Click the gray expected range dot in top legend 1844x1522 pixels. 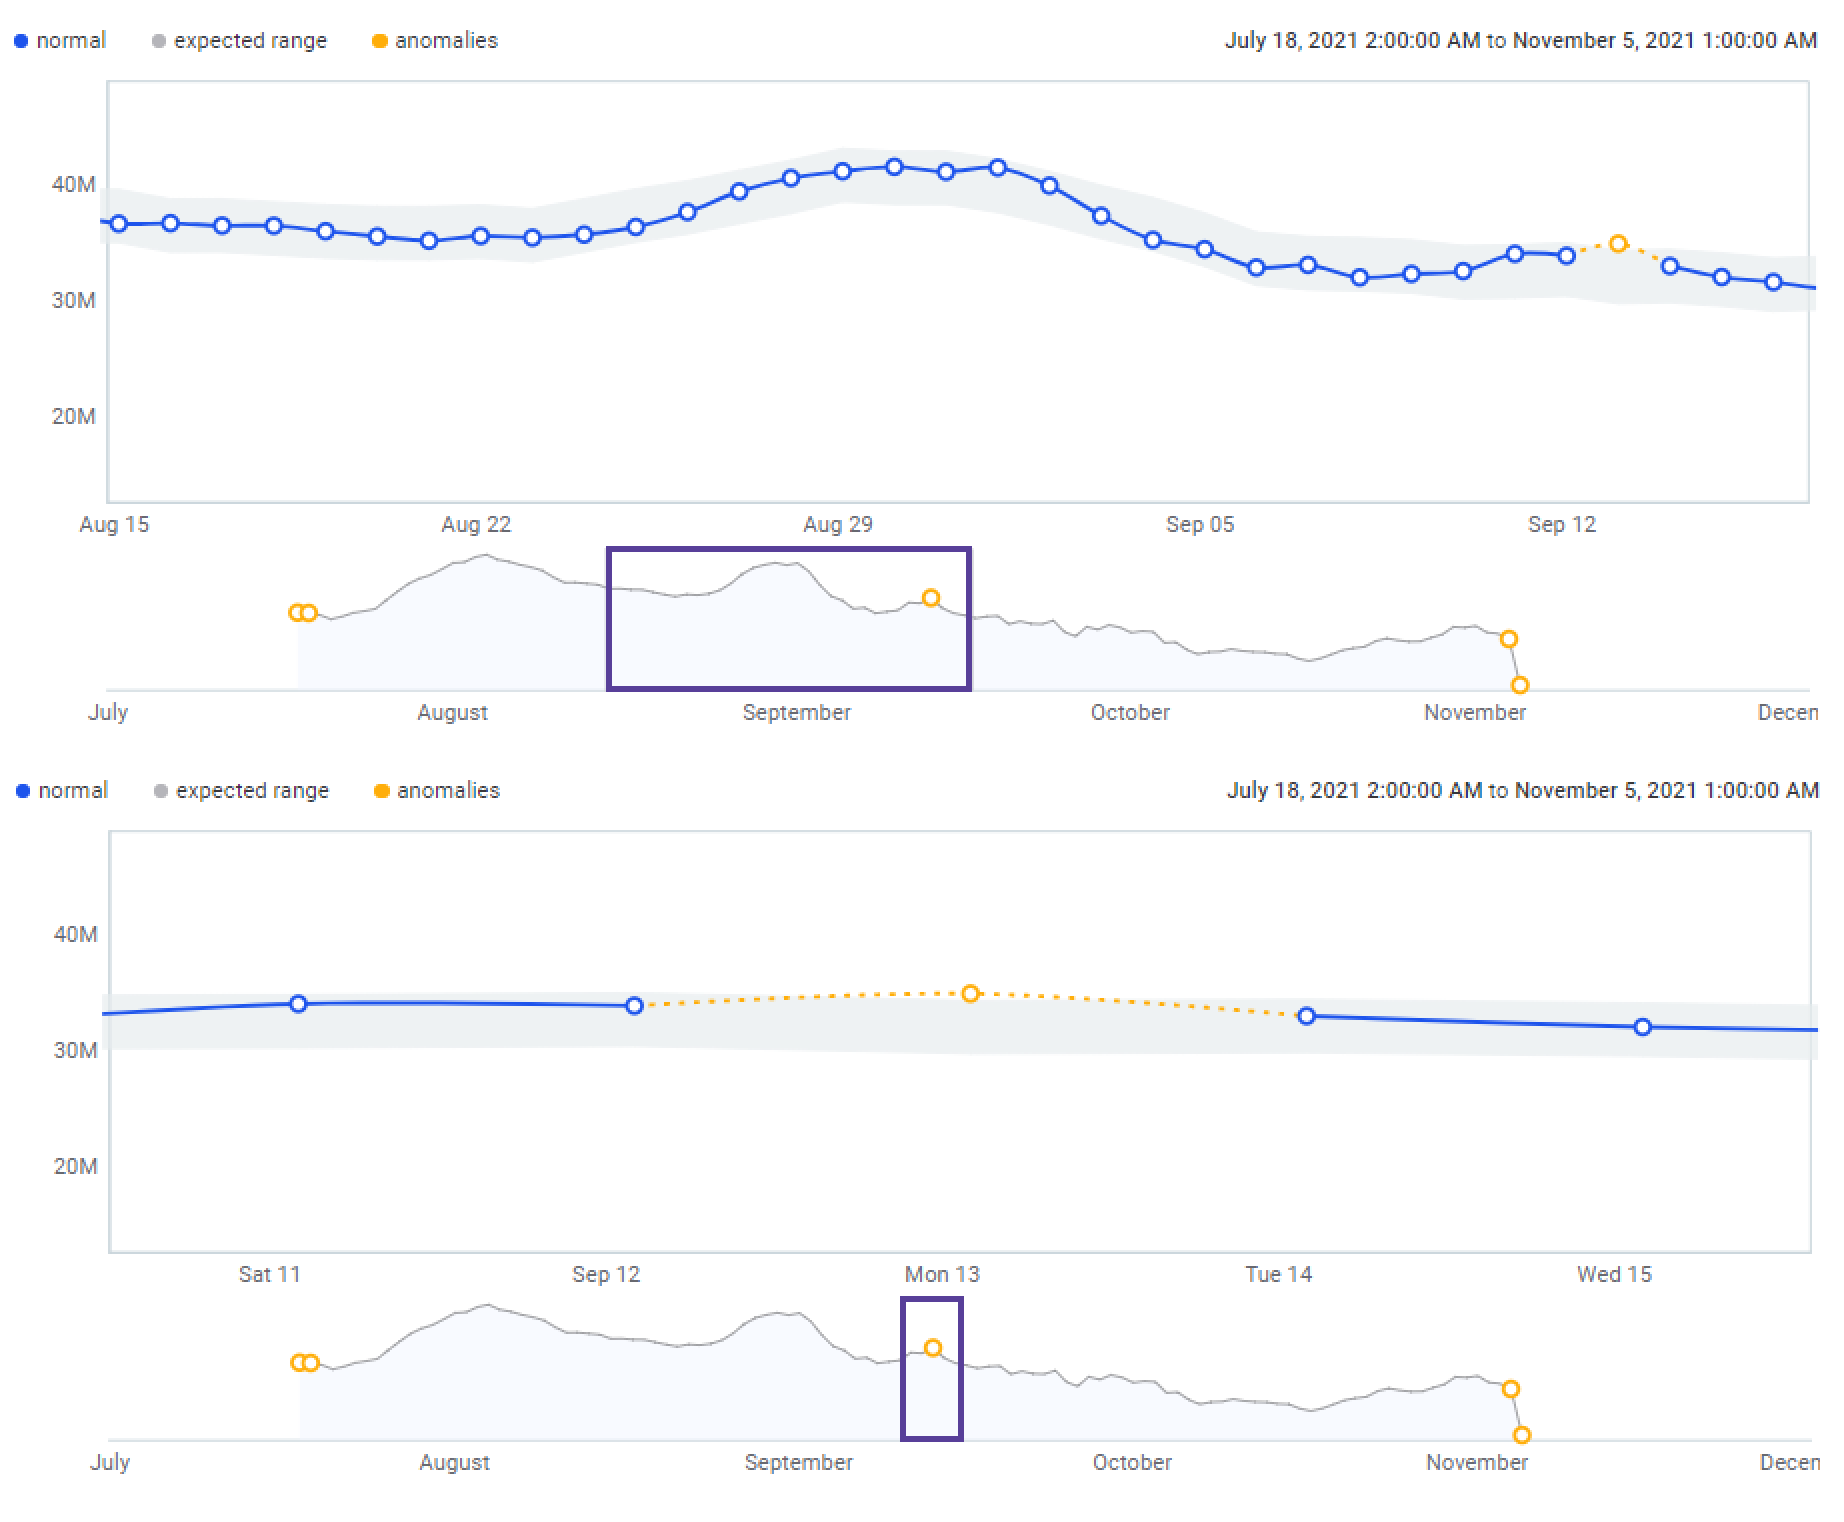158,41
